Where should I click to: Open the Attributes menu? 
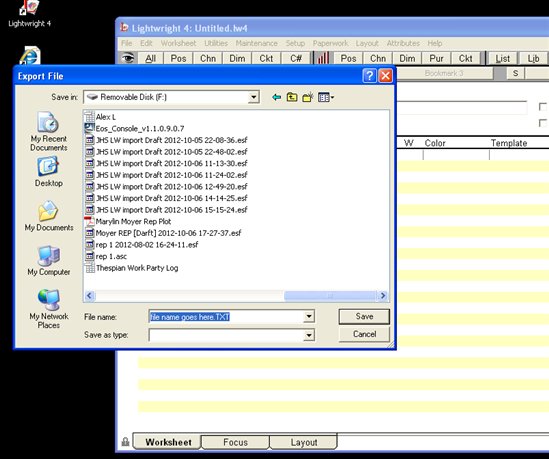[x=403, y=43]
